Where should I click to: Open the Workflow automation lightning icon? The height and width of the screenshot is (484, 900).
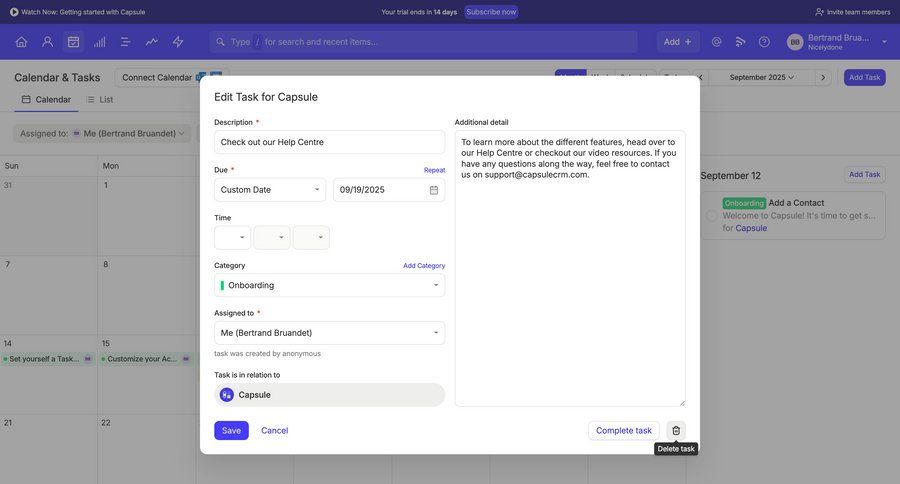point(178,42)
